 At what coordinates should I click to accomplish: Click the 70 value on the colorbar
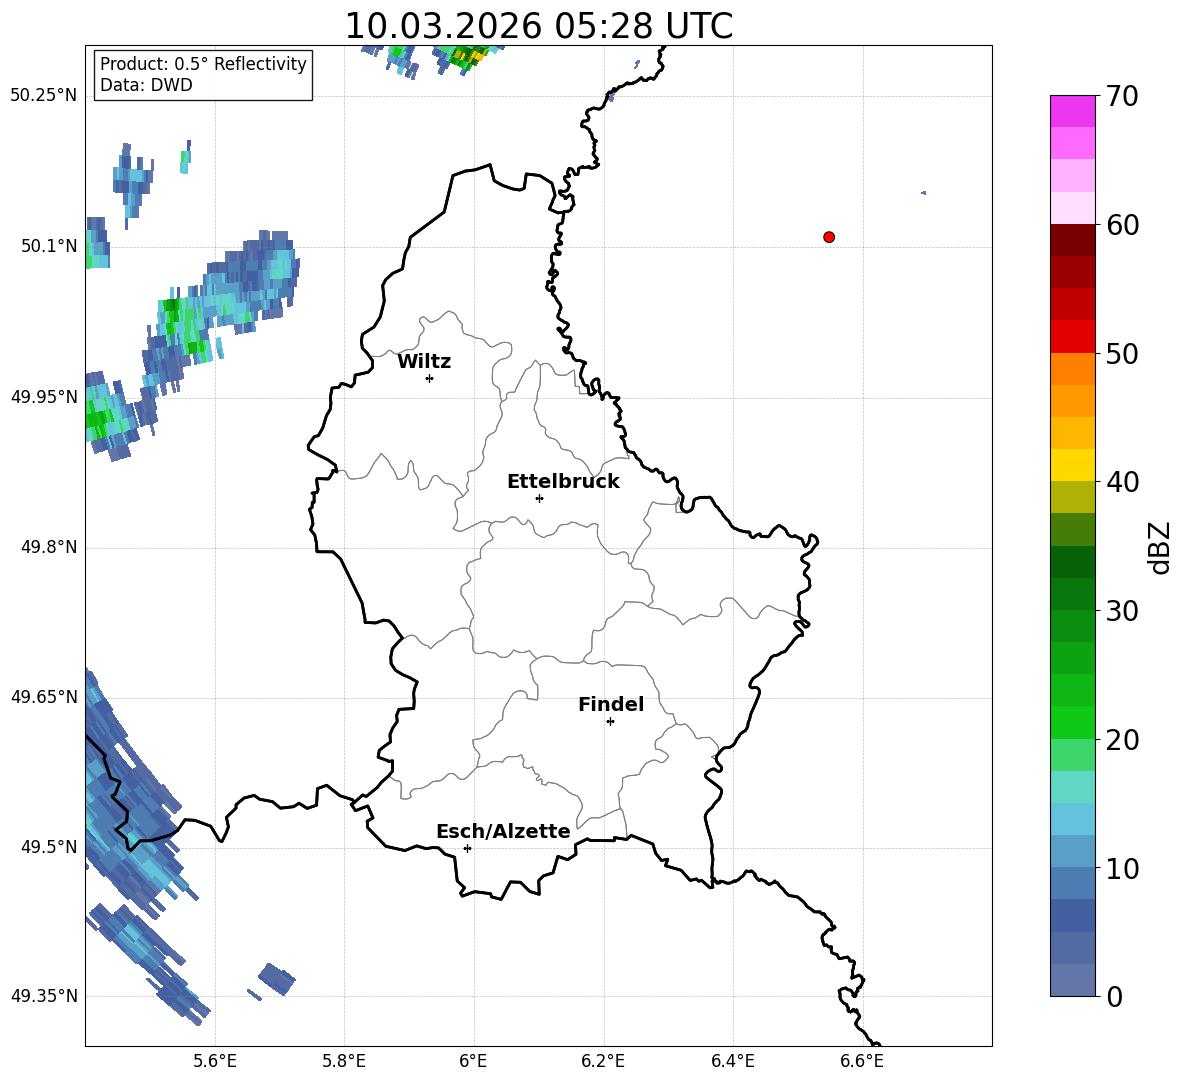click(1122, 96)
